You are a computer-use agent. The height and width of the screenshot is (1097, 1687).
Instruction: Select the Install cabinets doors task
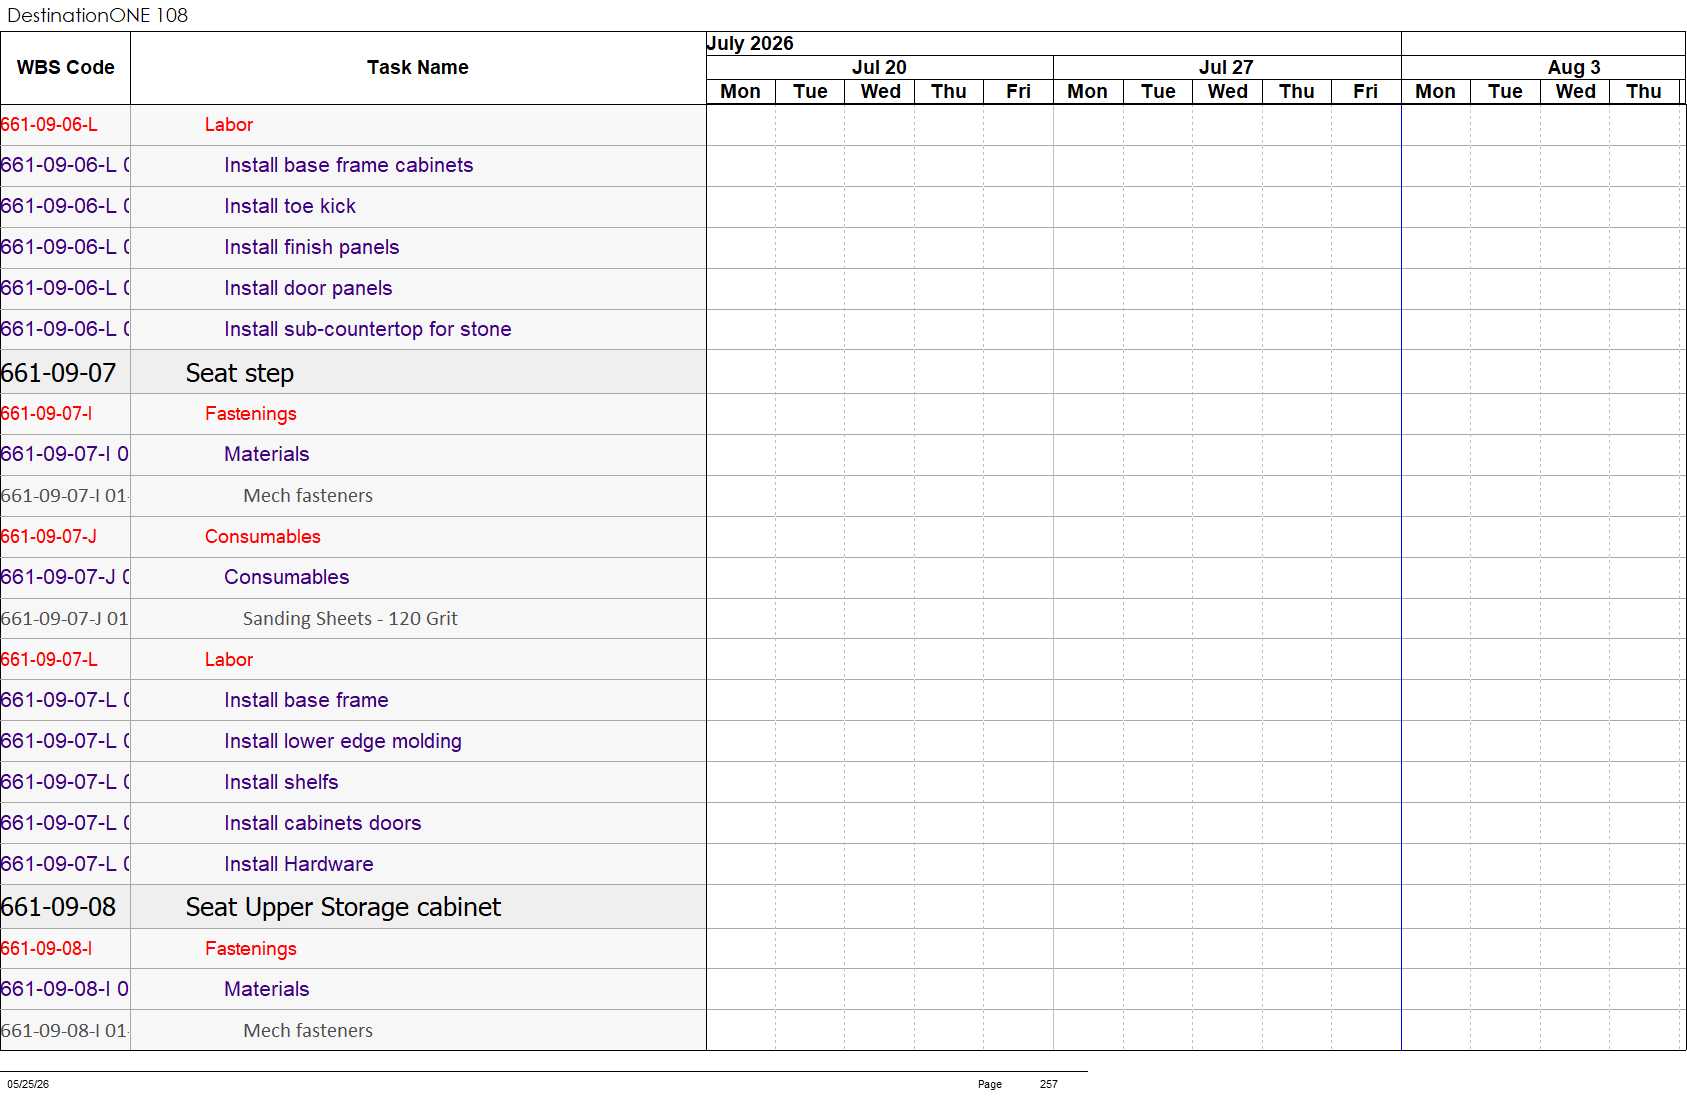click(x=323, y=823)
